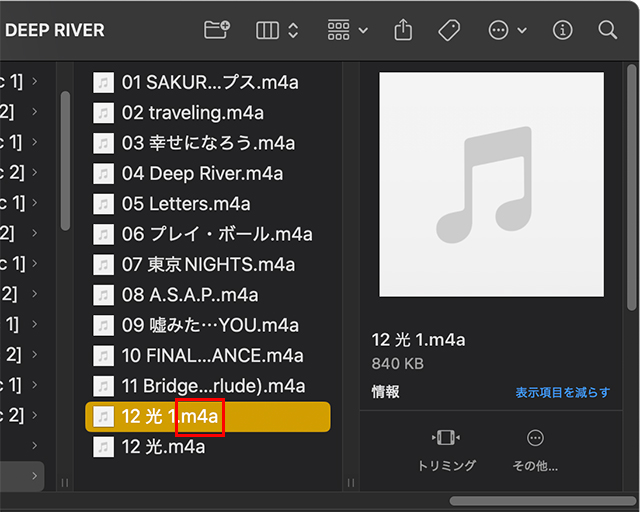Screen dimensions: 640x512
Task: Select file 02 traveling.m4a
Action: pyautogui.click(x=208, y=113)
